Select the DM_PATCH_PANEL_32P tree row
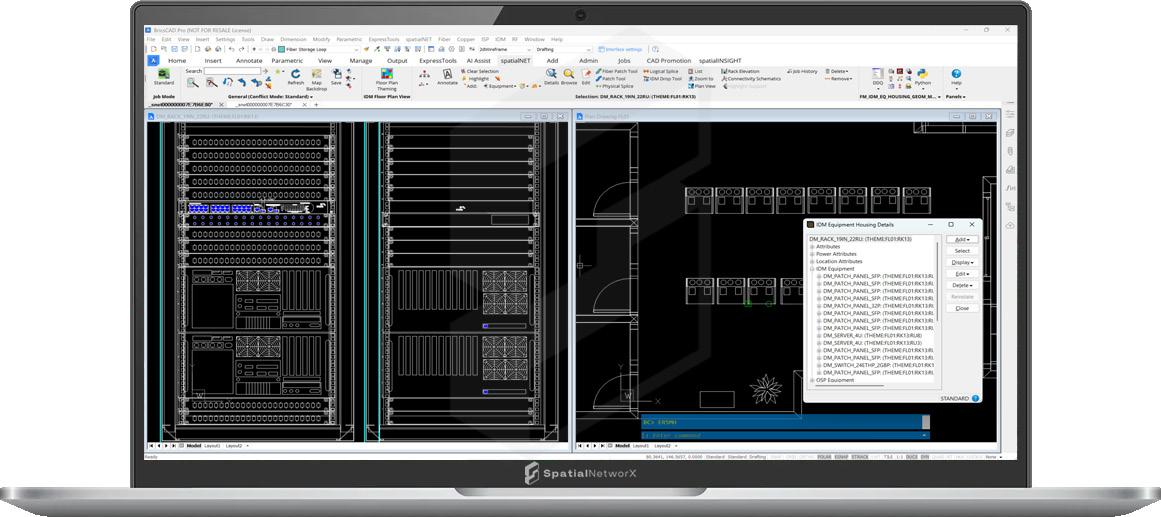The image size is (1161, 517). point(876,306)
